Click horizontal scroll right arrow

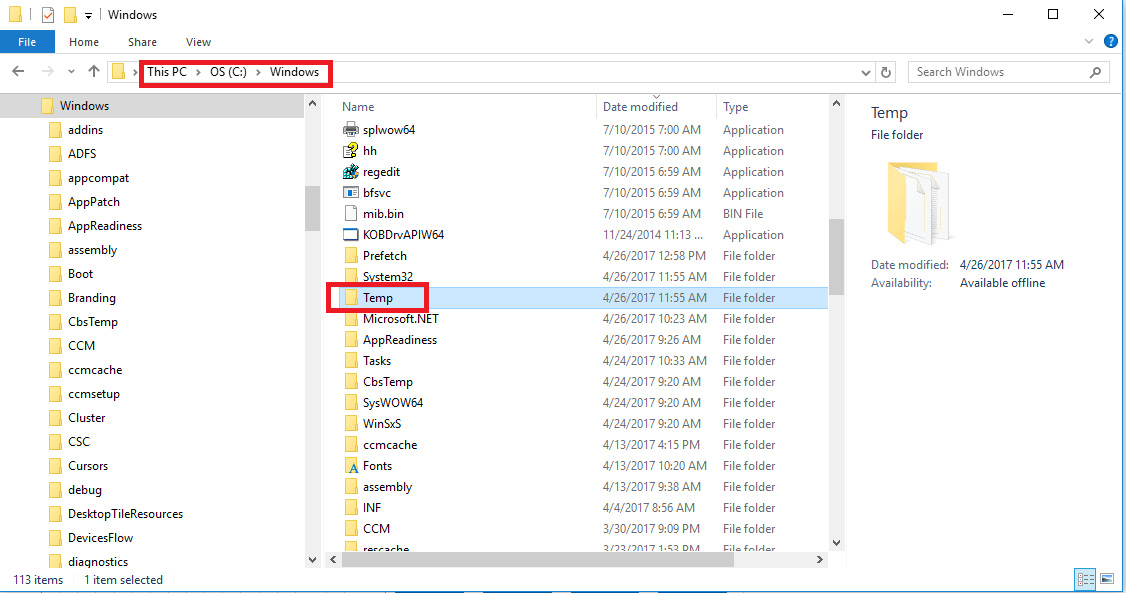coord(820,559)
